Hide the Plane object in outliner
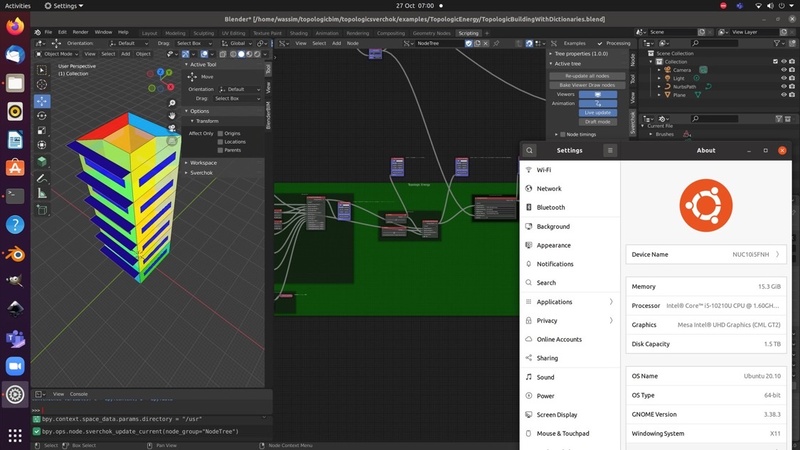This screenshot has width=800, height=450. pos(784,94)
